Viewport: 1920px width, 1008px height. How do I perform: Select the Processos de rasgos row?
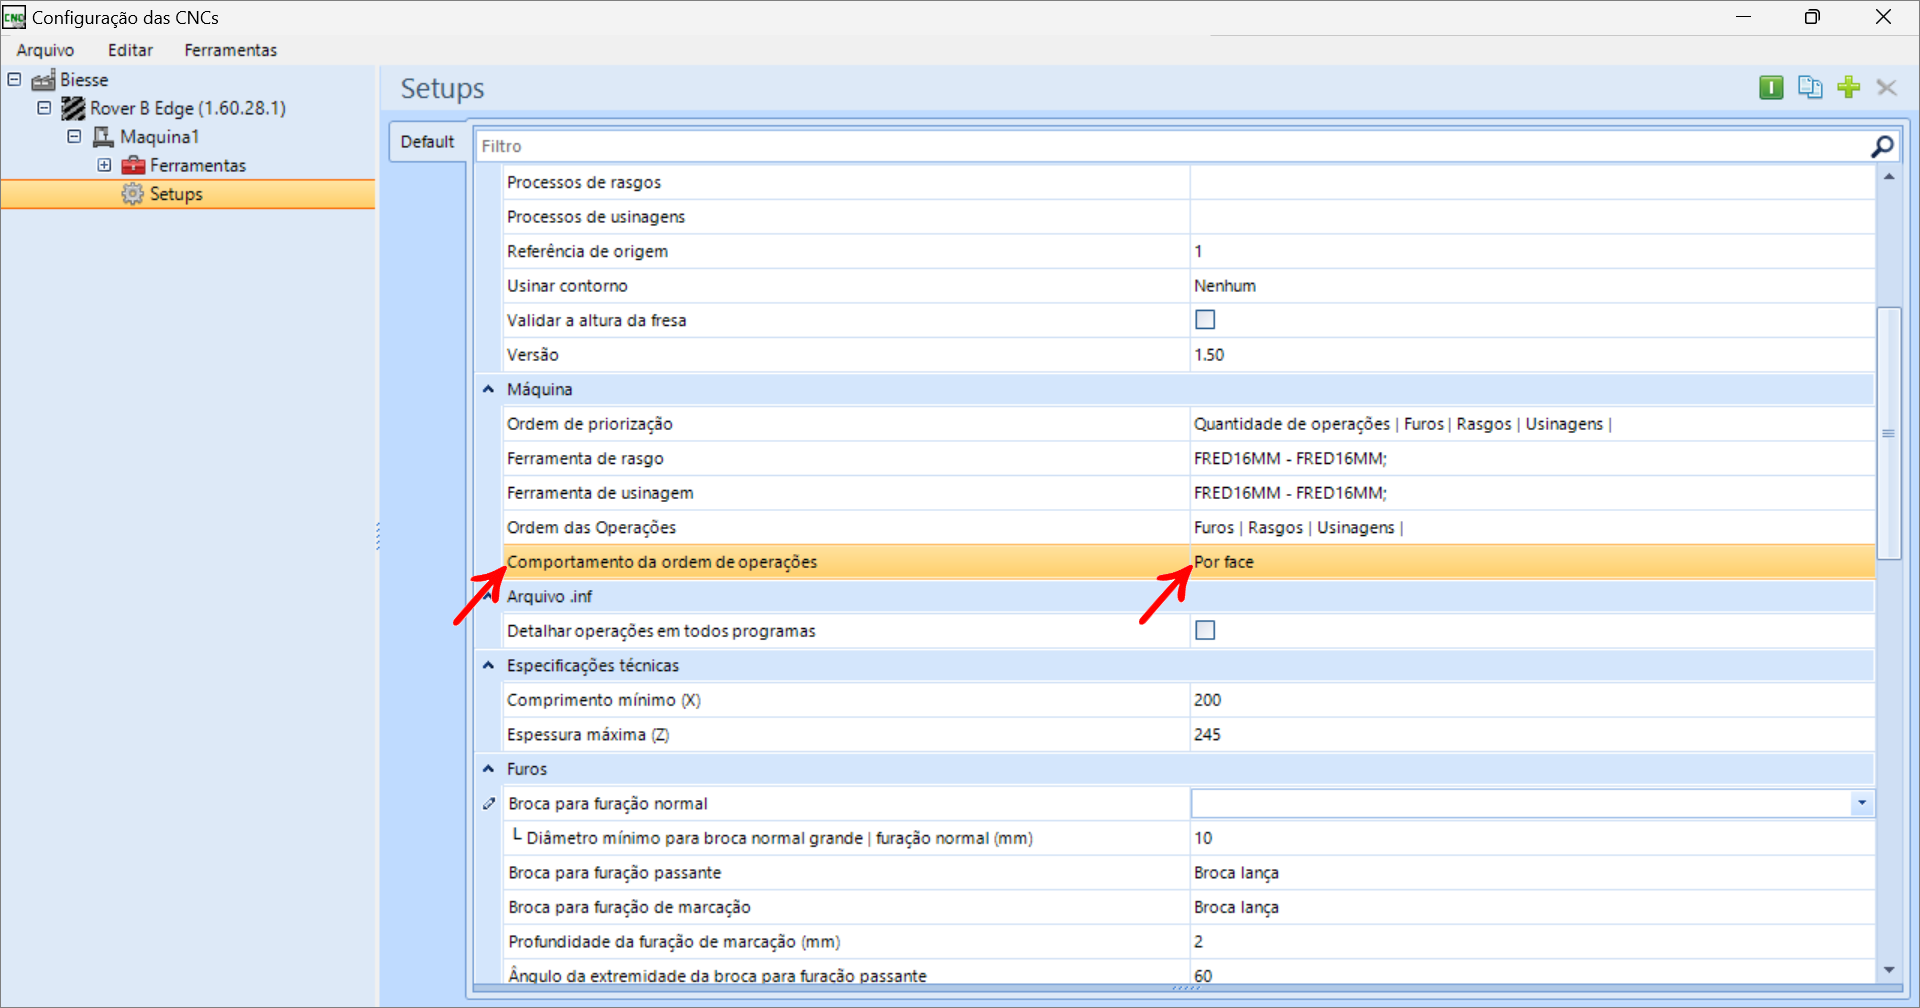1188,183
